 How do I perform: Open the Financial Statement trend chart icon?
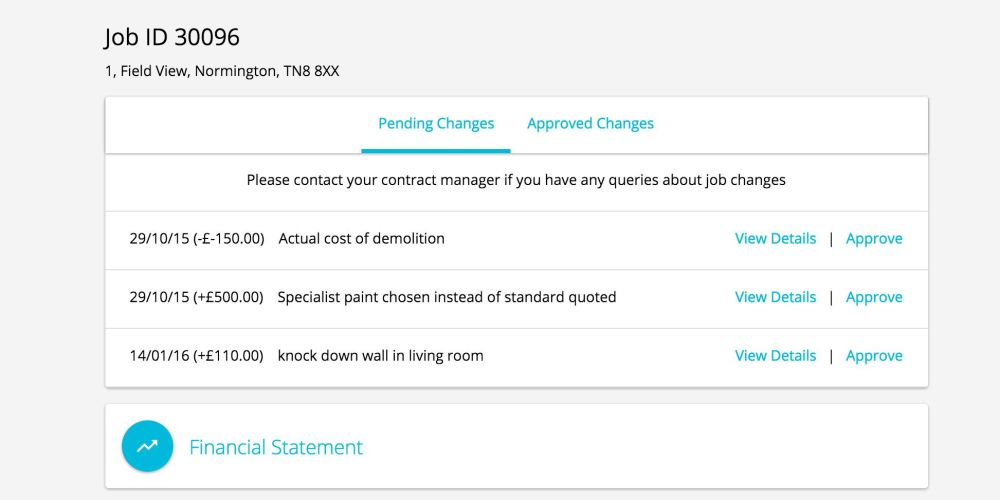click(147, 446)
